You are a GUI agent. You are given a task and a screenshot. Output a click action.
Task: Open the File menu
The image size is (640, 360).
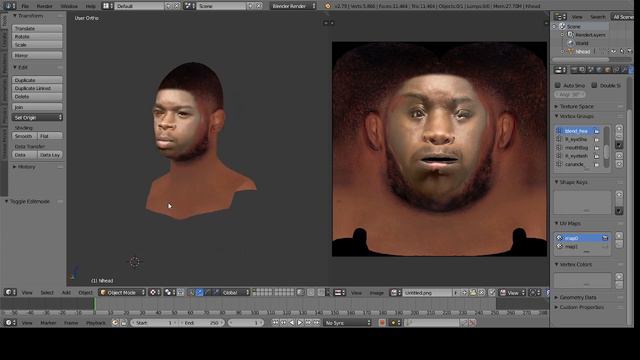click(x=25, y=6)
